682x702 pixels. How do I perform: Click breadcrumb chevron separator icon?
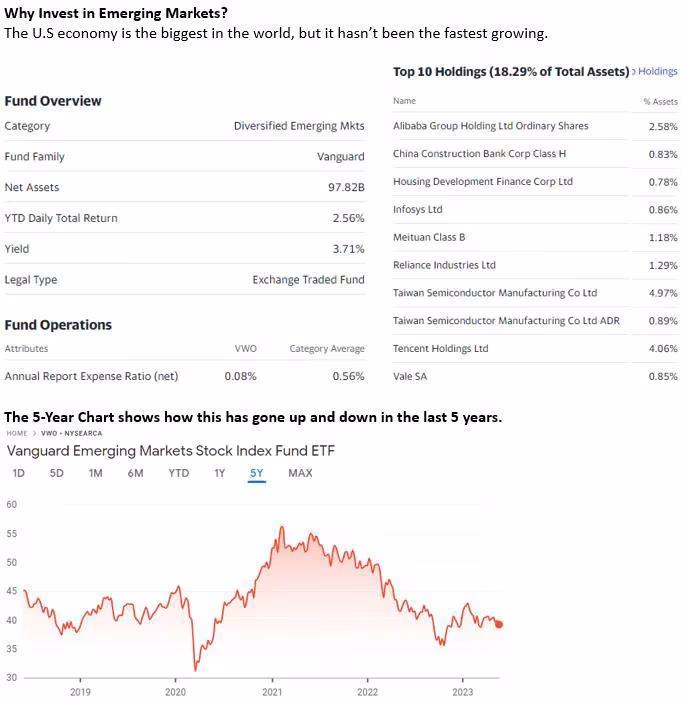coord(34,433)
